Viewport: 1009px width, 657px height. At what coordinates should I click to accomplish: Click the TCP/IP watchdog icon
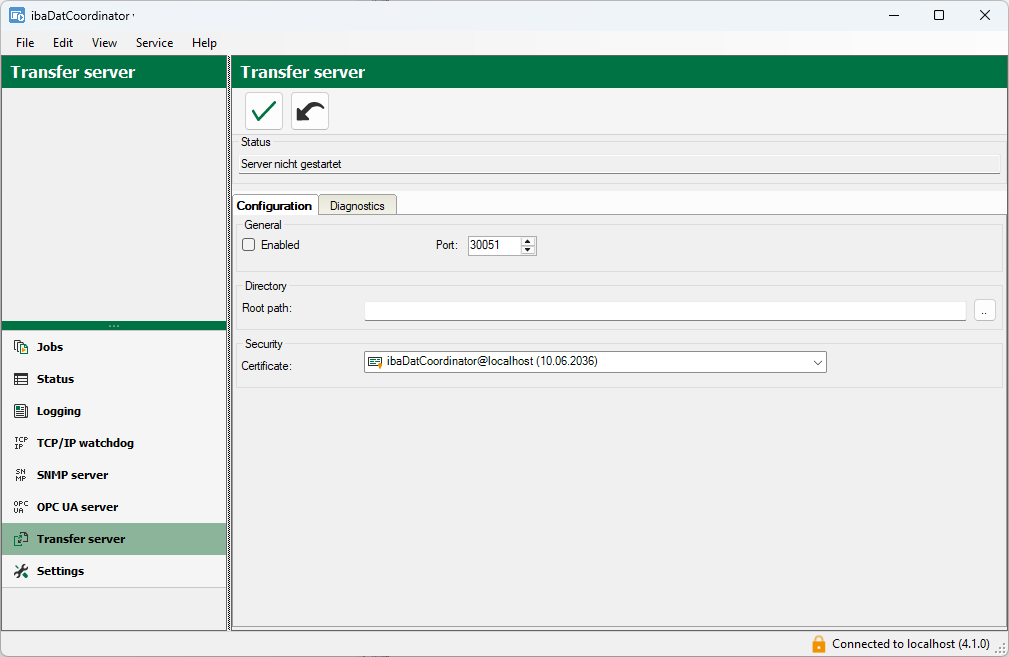coord(21,443)
